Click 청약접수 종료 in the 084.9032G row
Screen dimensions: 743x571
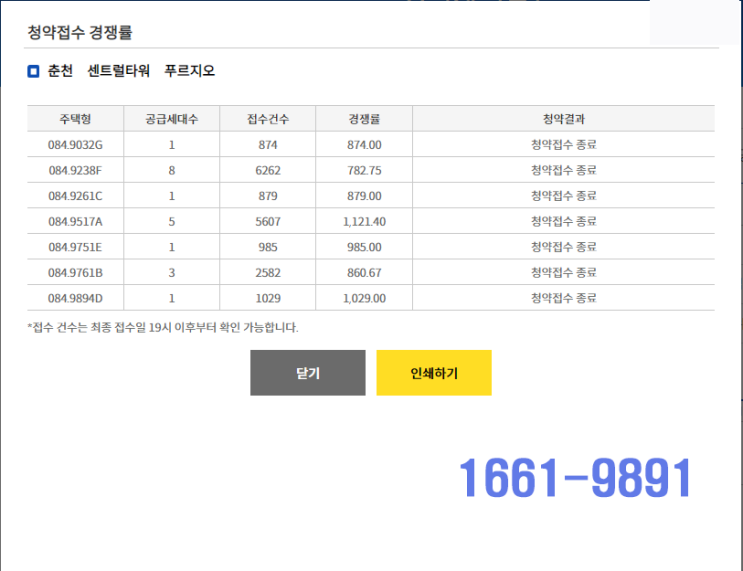pos(563,145)
